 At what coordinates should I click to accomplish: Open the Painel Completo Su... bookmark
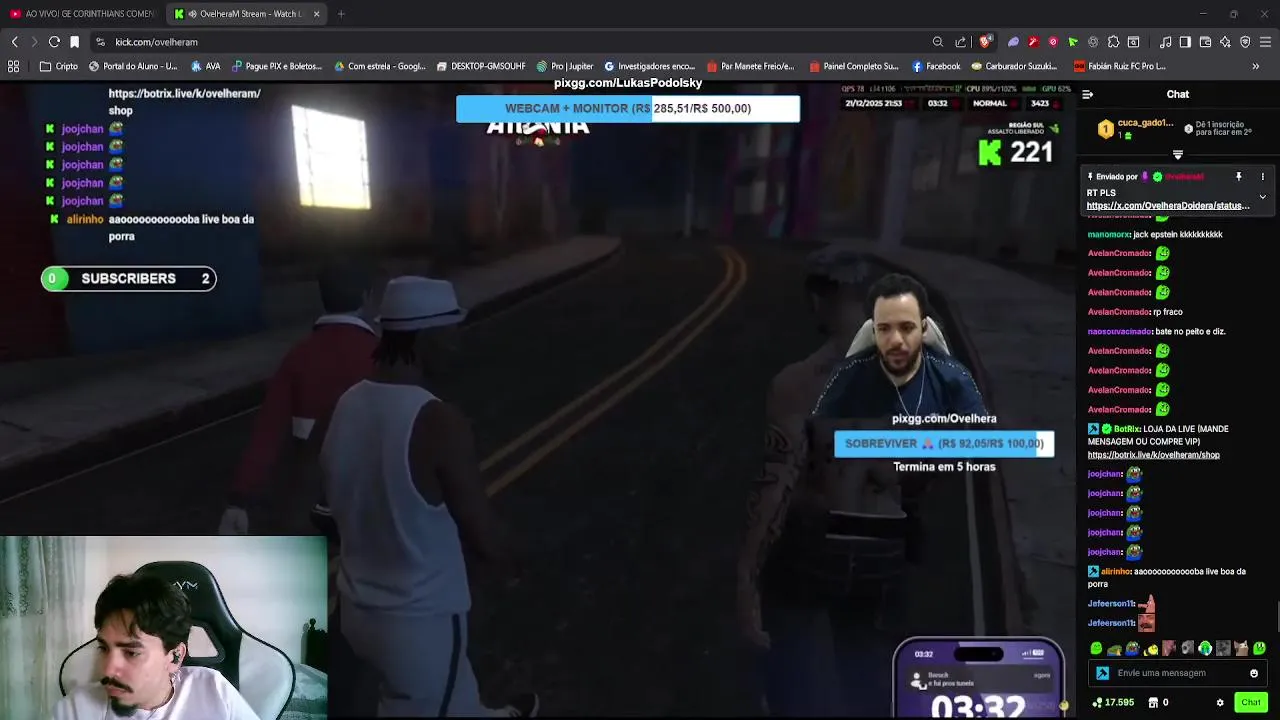853,66
